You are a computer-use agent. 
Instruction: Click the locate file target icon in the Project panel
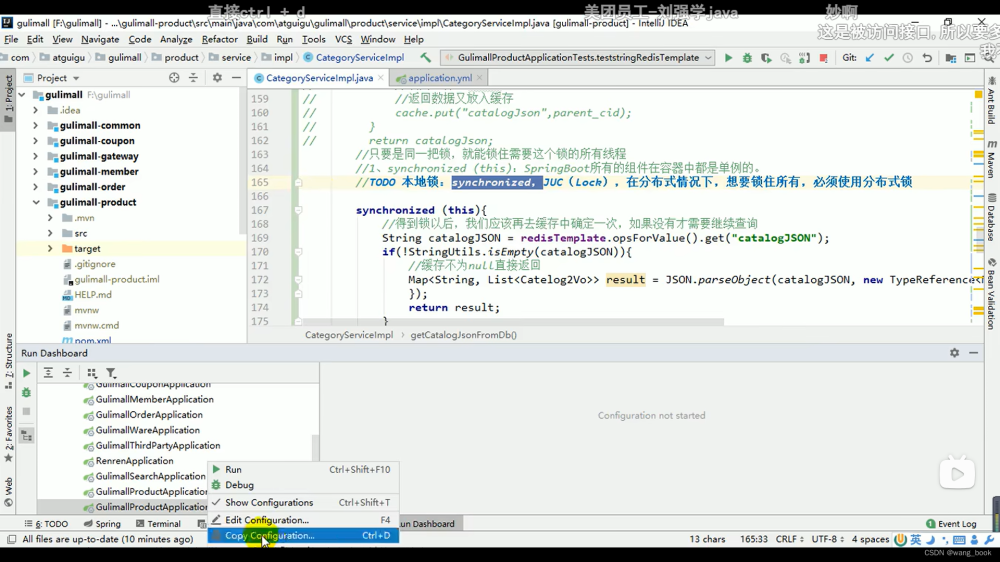174,78
